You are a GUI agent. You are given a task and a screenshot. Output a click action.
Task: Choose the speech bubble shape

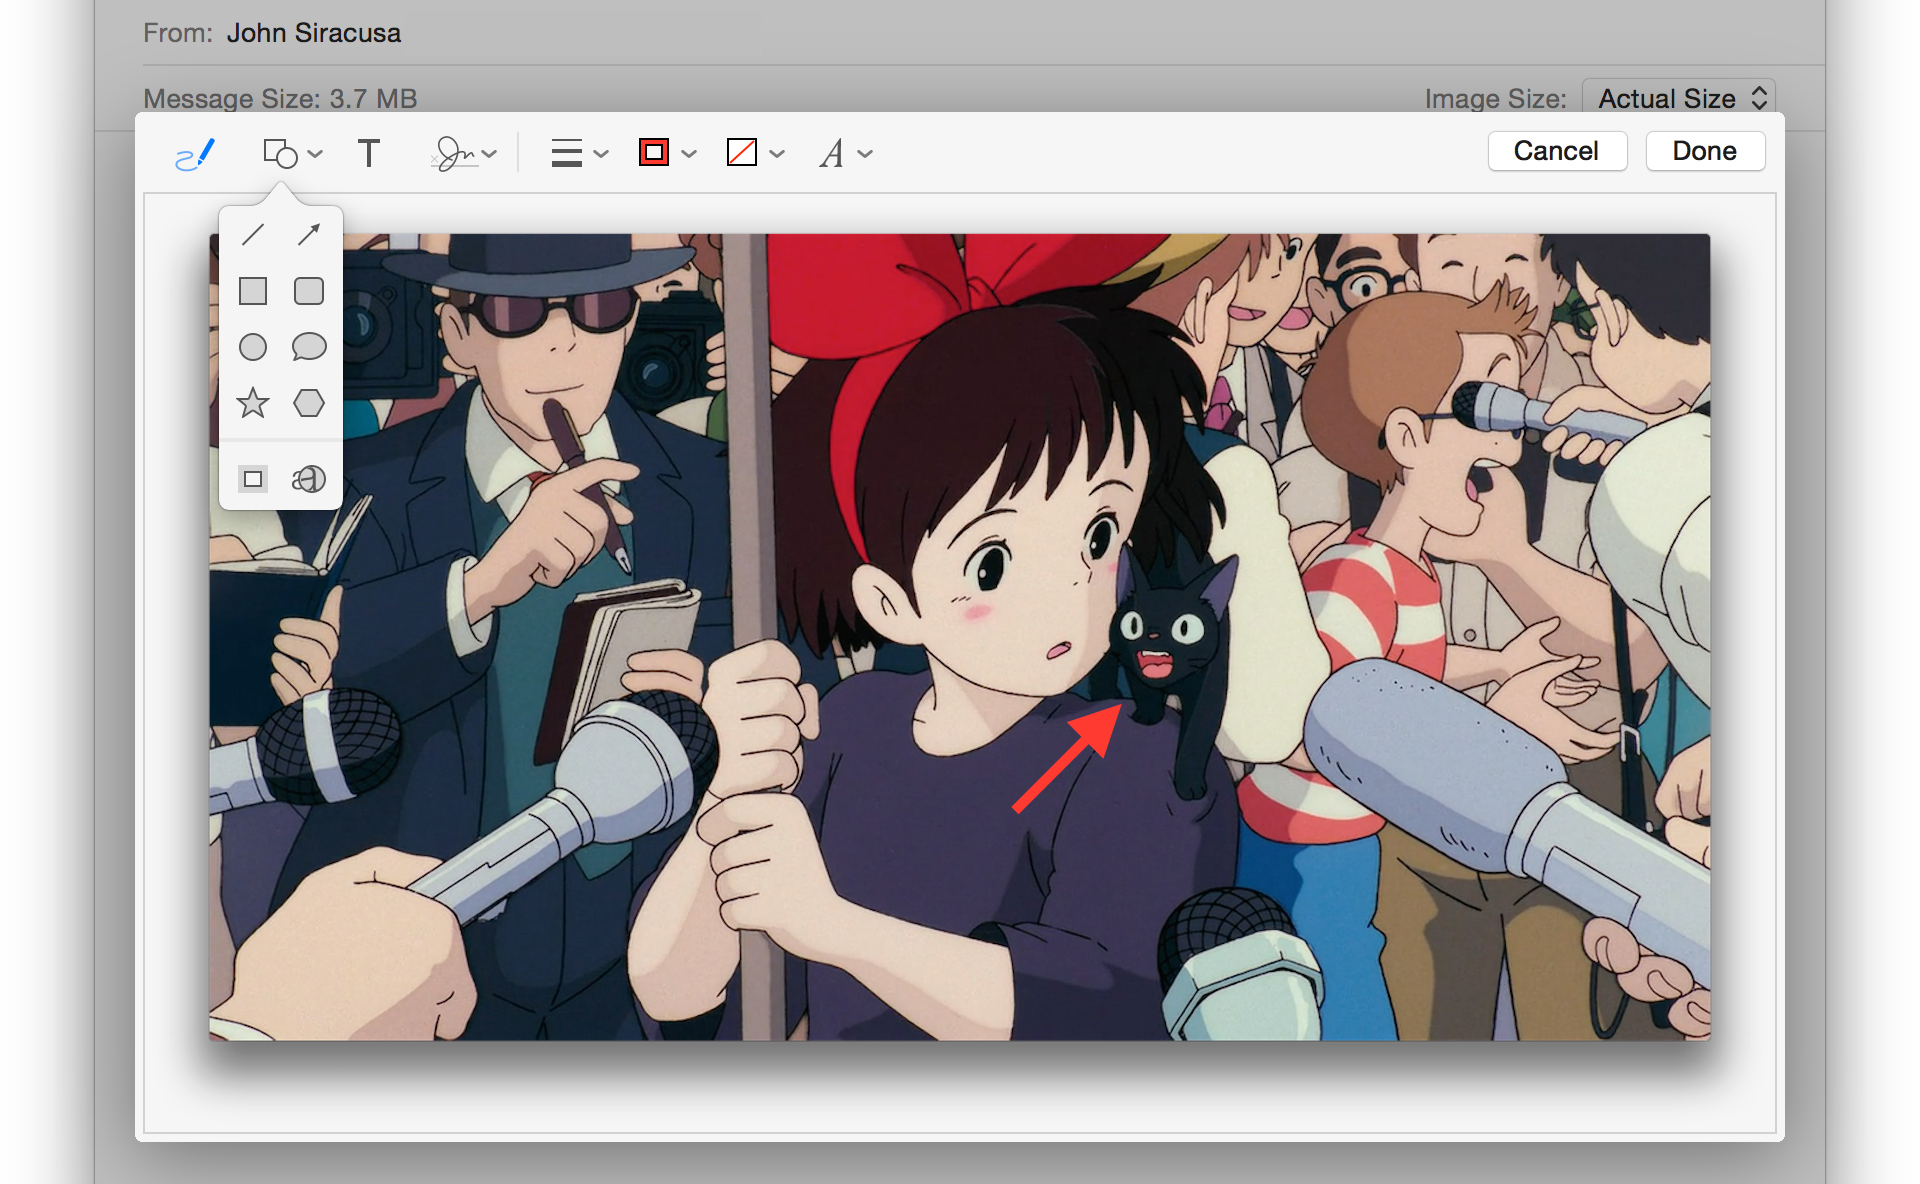coord(309,347)
